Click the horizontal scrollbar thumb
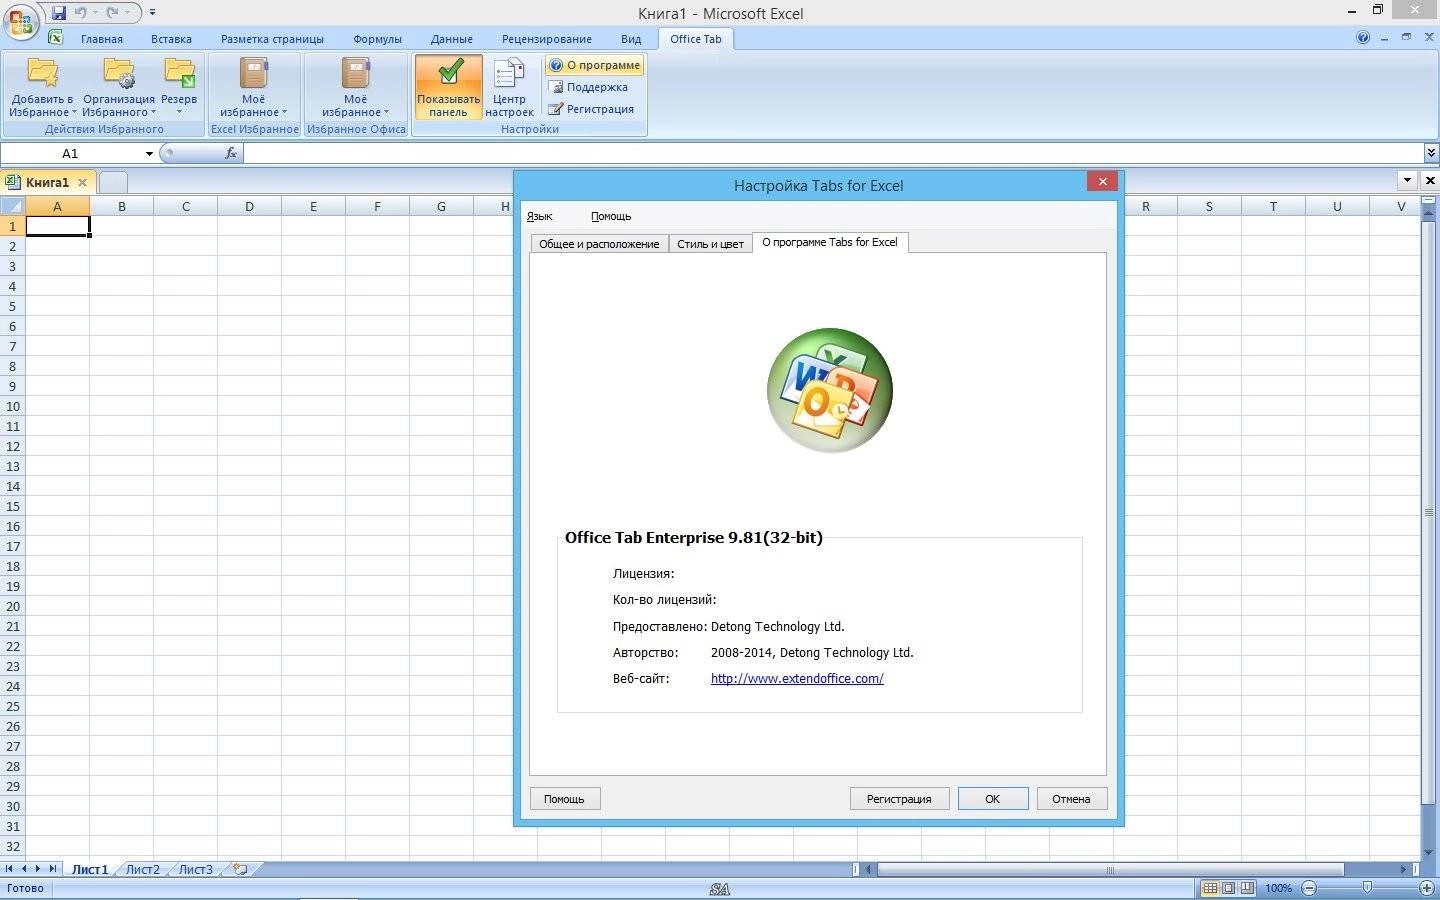 pos(1110,869)
